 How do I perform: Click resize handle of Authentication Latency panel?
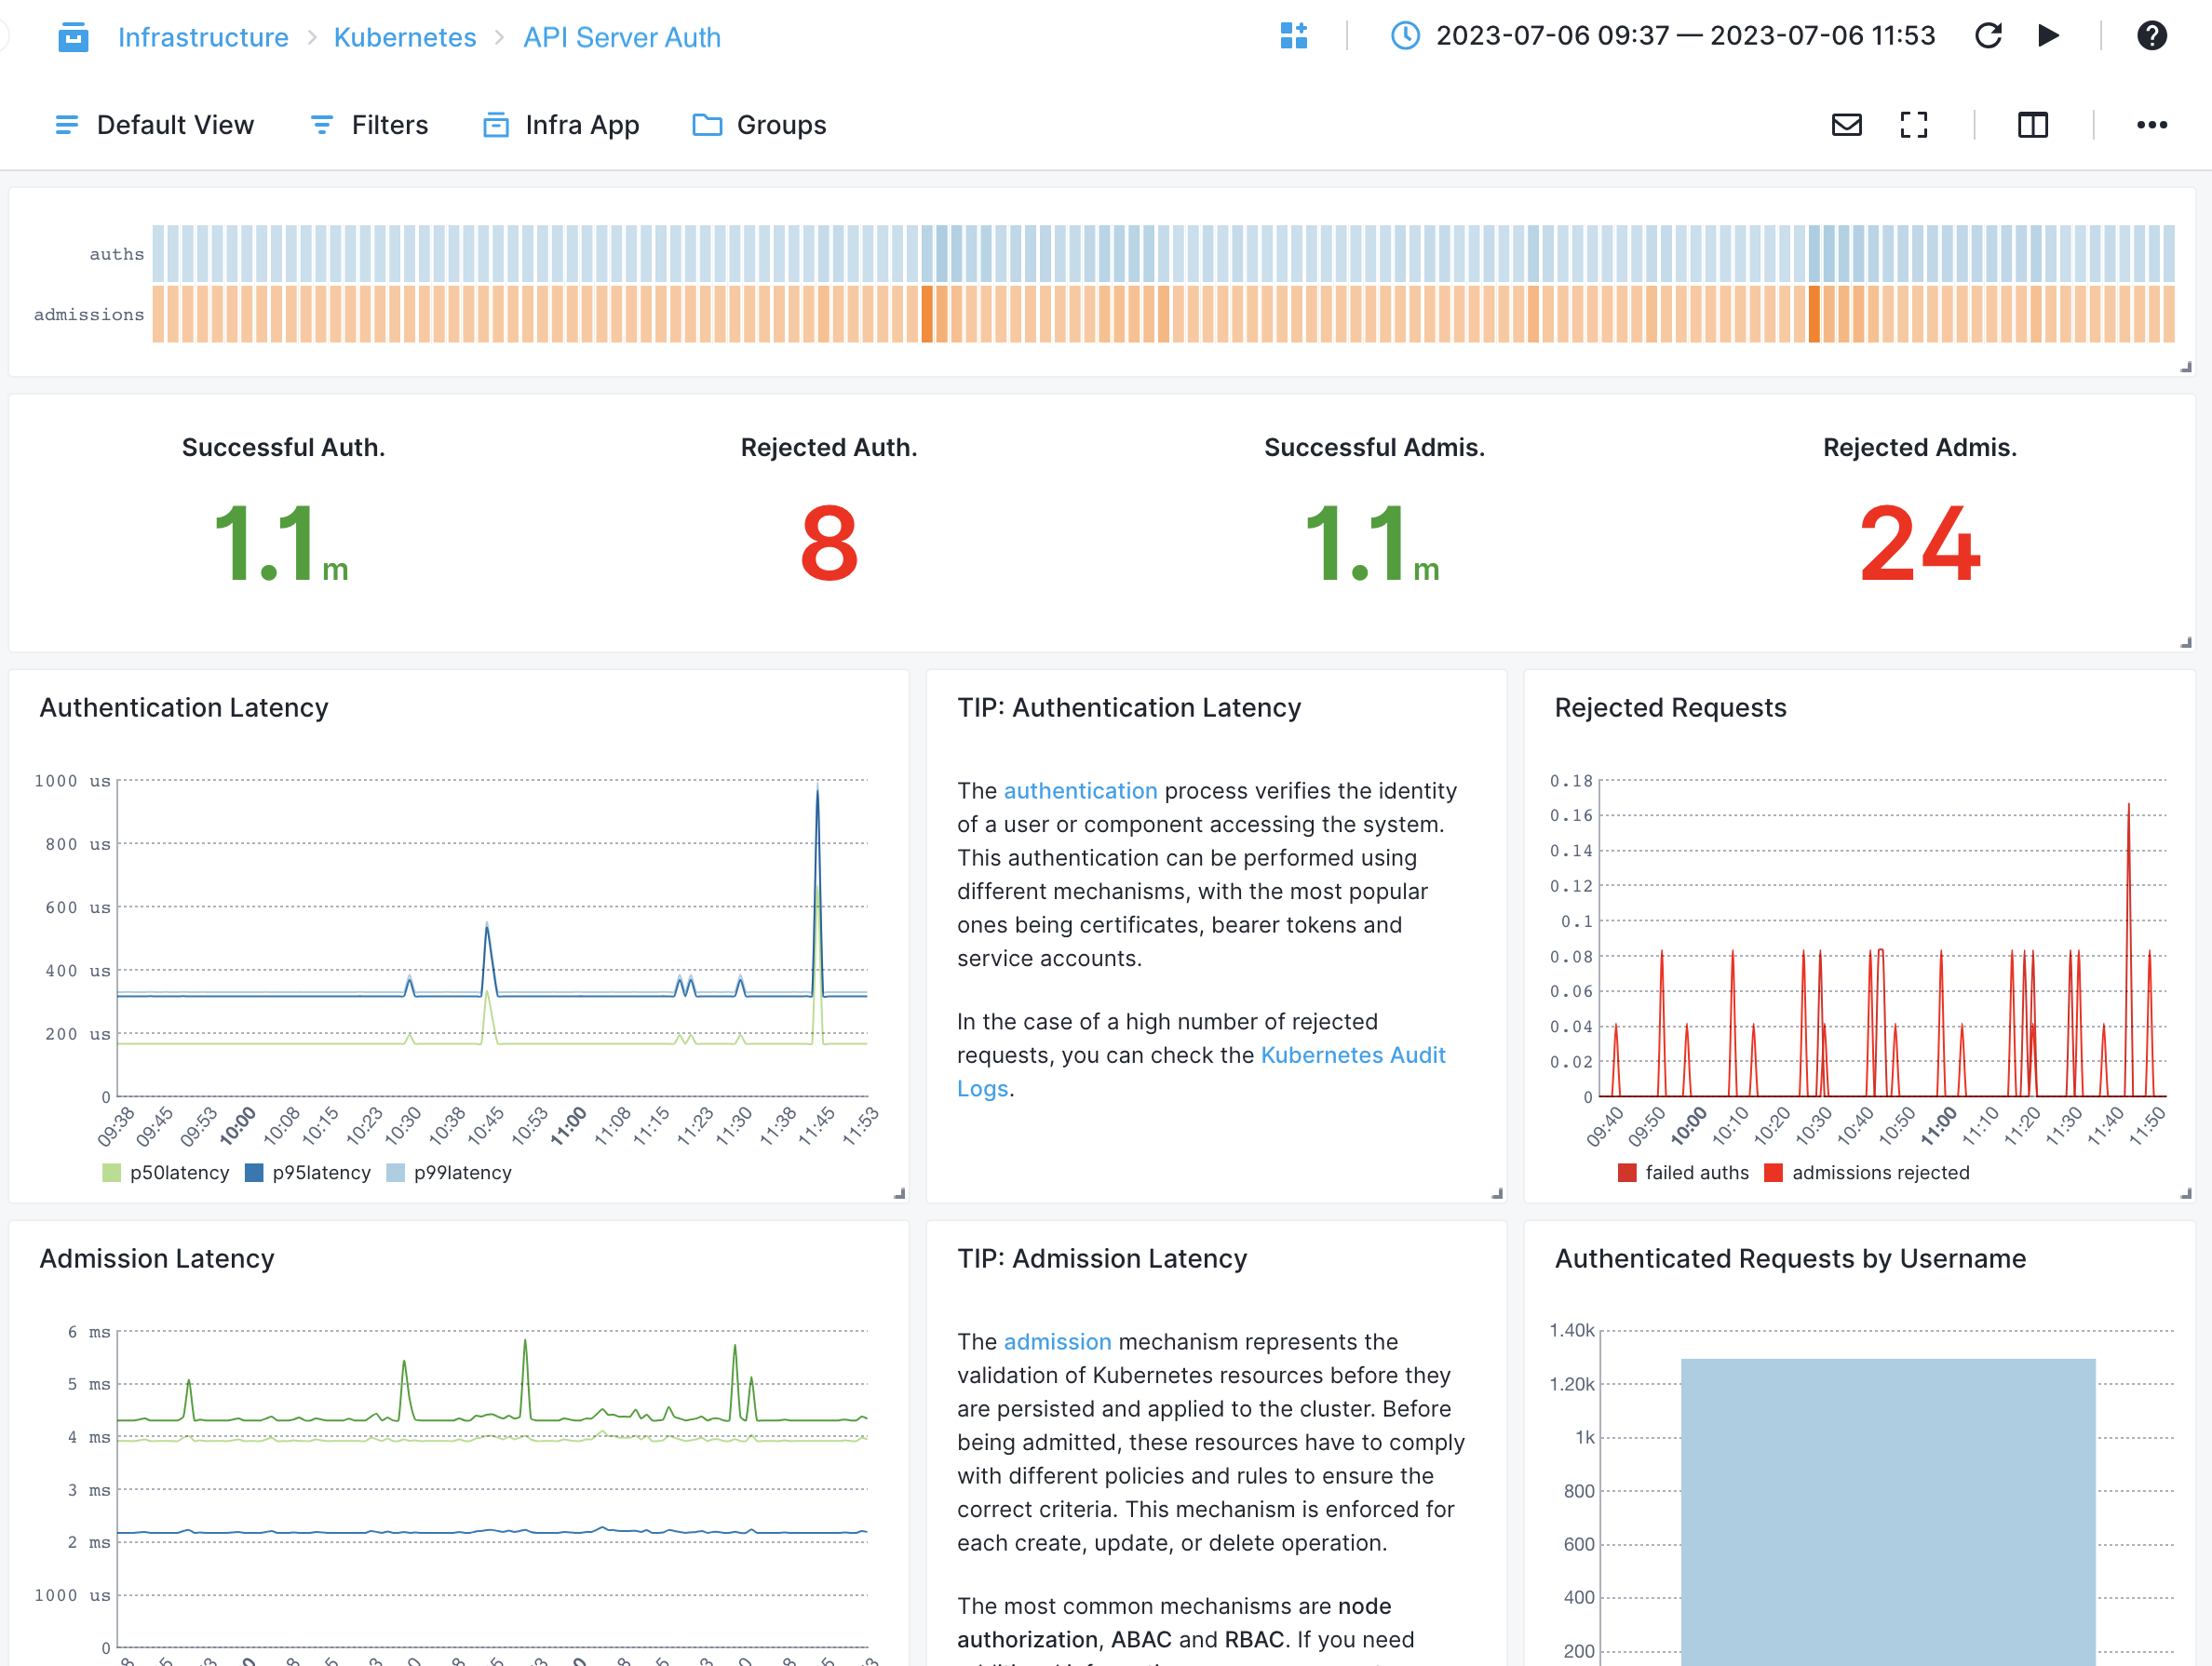pos(899,1193)
